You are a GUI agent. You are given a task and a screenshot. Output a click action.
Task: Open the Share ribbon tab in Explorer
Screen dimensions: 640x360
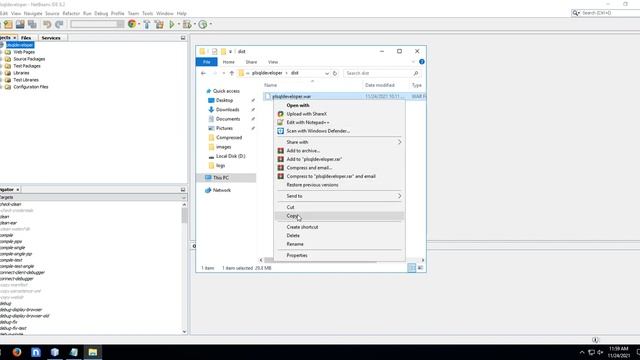pos(251,62)
